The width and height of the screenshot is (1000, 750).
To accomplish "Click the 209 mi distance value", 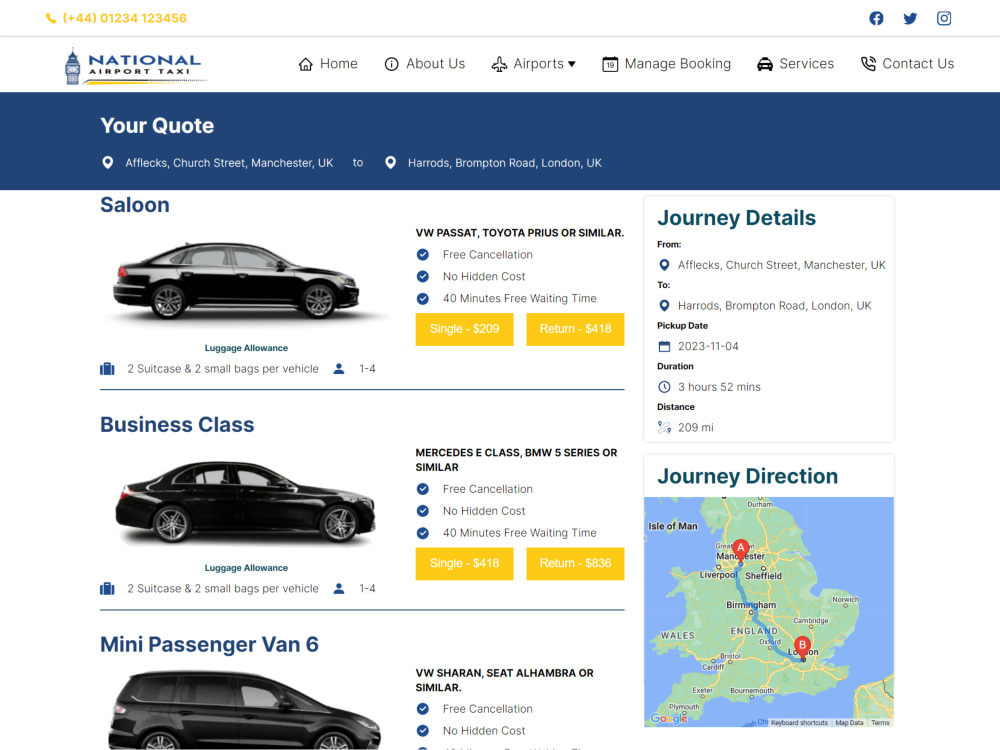I will [695, 427].
